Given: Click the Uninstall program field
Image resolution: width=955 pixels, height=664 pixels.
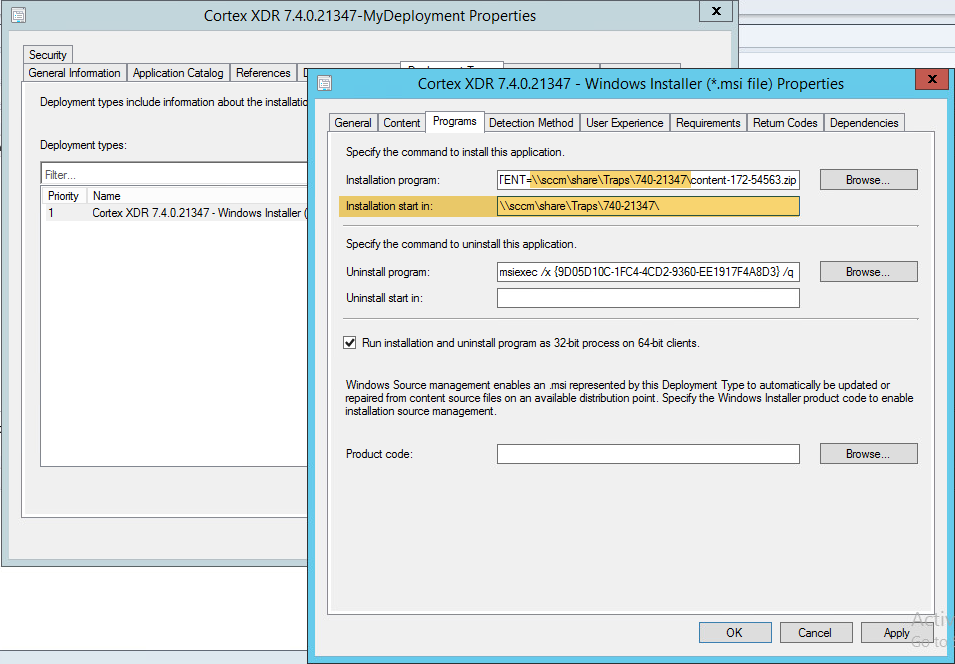Looking at the screenshot, I should coord(648,272).
